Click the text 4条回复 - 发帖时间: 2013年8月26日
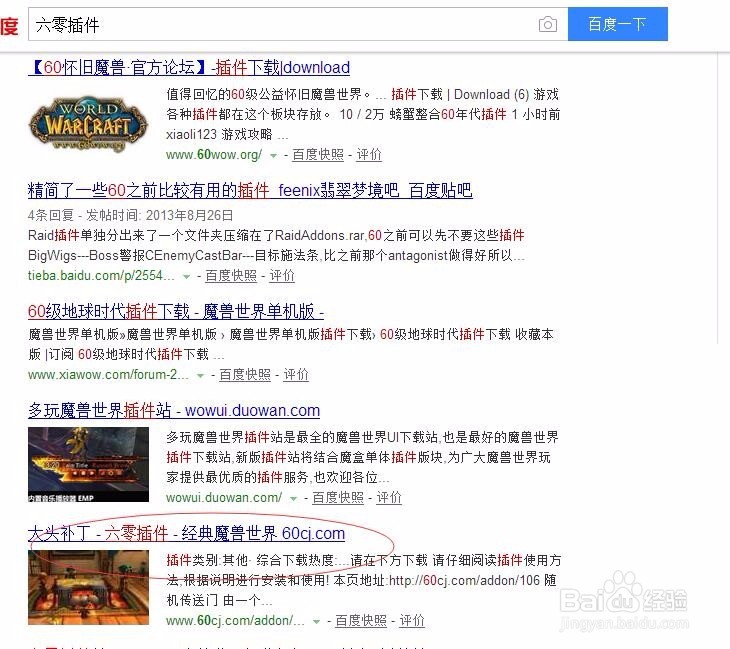This screenshot has height=649, width=730. [130, 215]
